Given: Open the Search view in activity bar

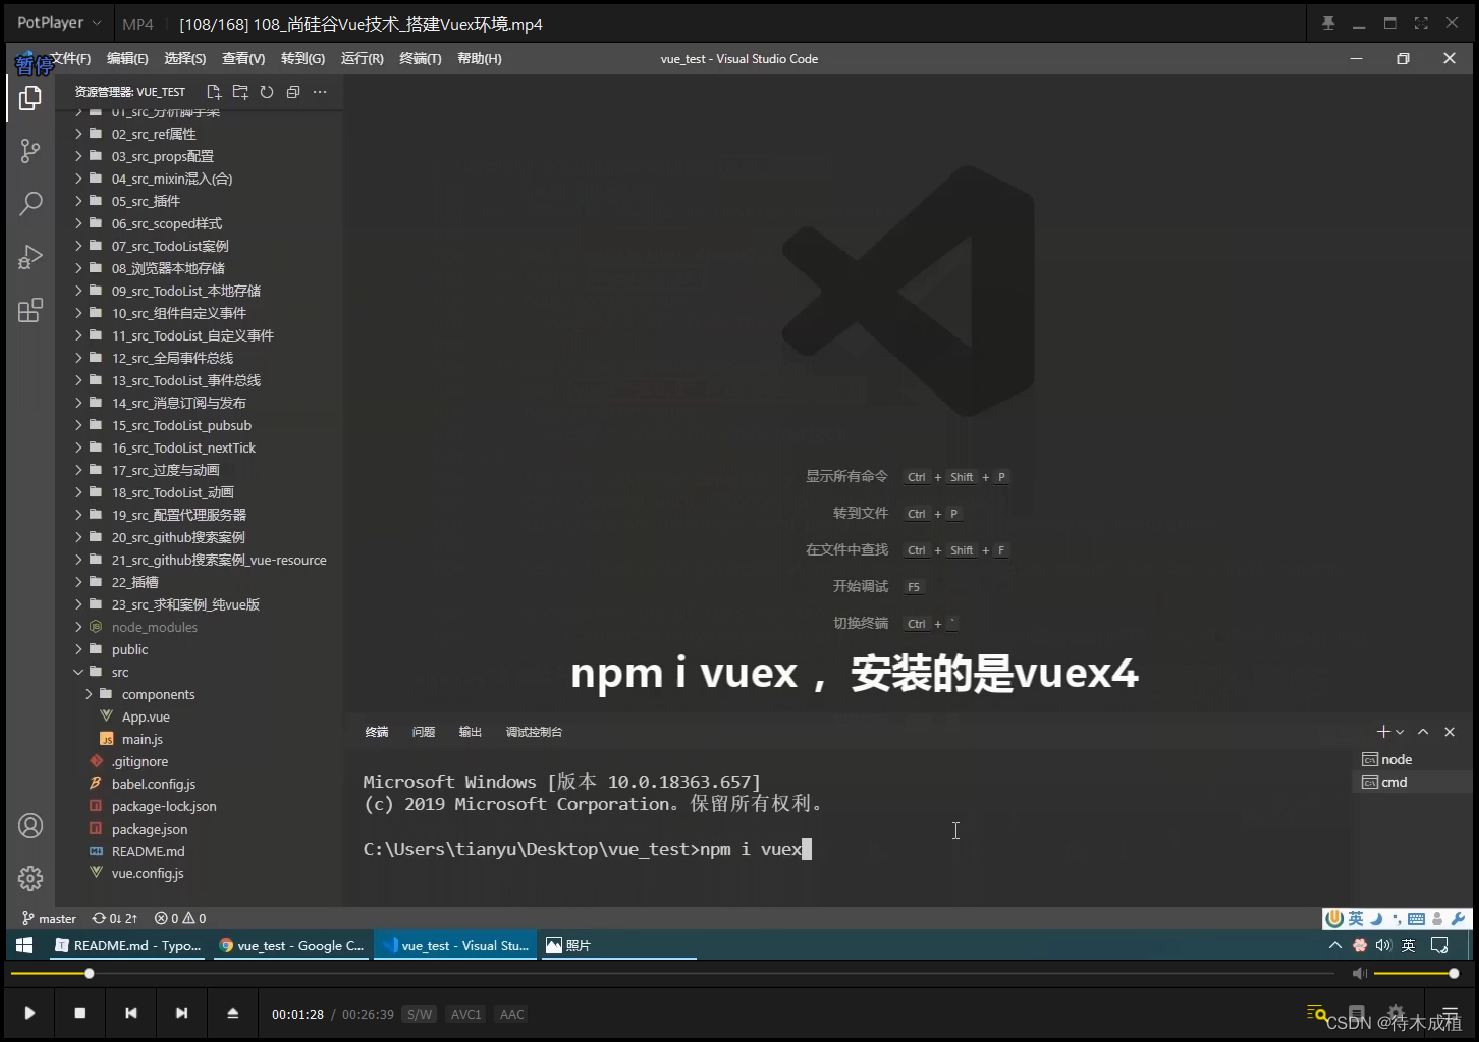Looking at the screenshot, I should pyautogui.click(x=30, y=204).
